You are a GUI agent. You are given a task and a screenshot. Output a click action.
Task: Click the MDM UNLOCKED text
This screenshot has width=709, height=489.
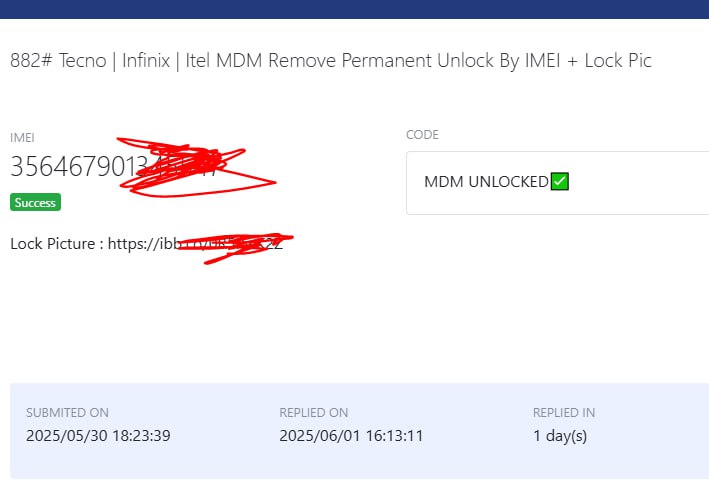(x=487, y=182)
